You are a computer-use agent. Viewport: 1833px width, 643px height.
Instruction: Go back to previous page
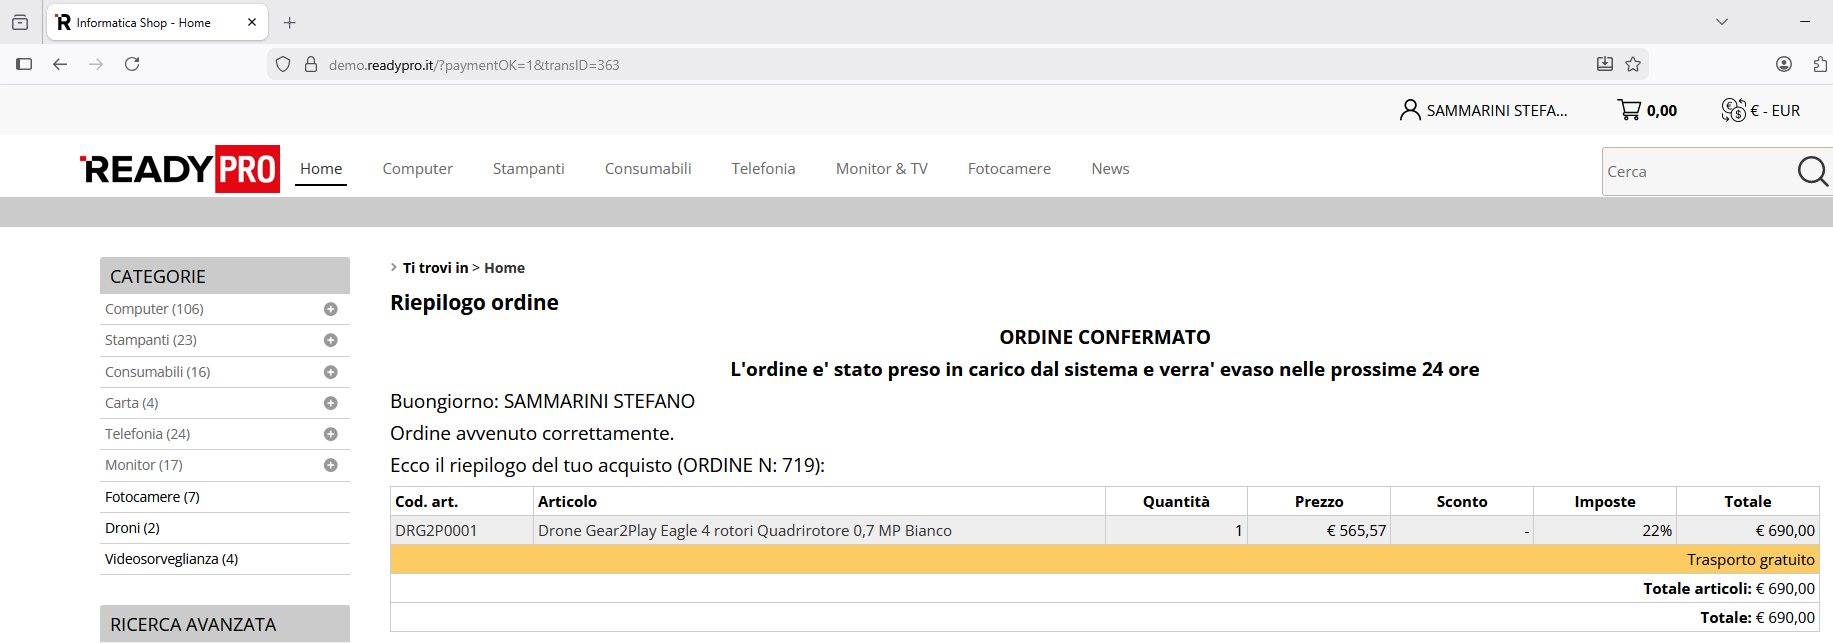coord(60,65)
